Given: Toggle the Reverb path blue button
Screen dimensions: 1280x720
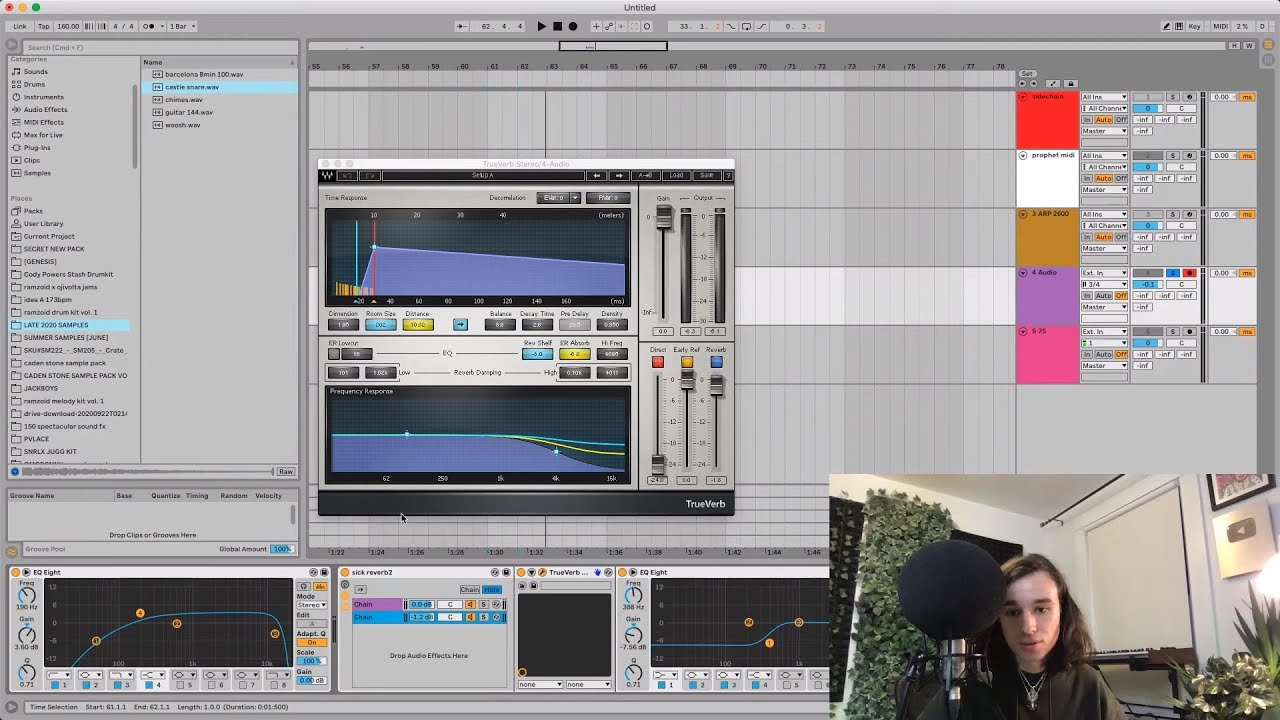Looking at the screenshot, I should pos(716,362).
